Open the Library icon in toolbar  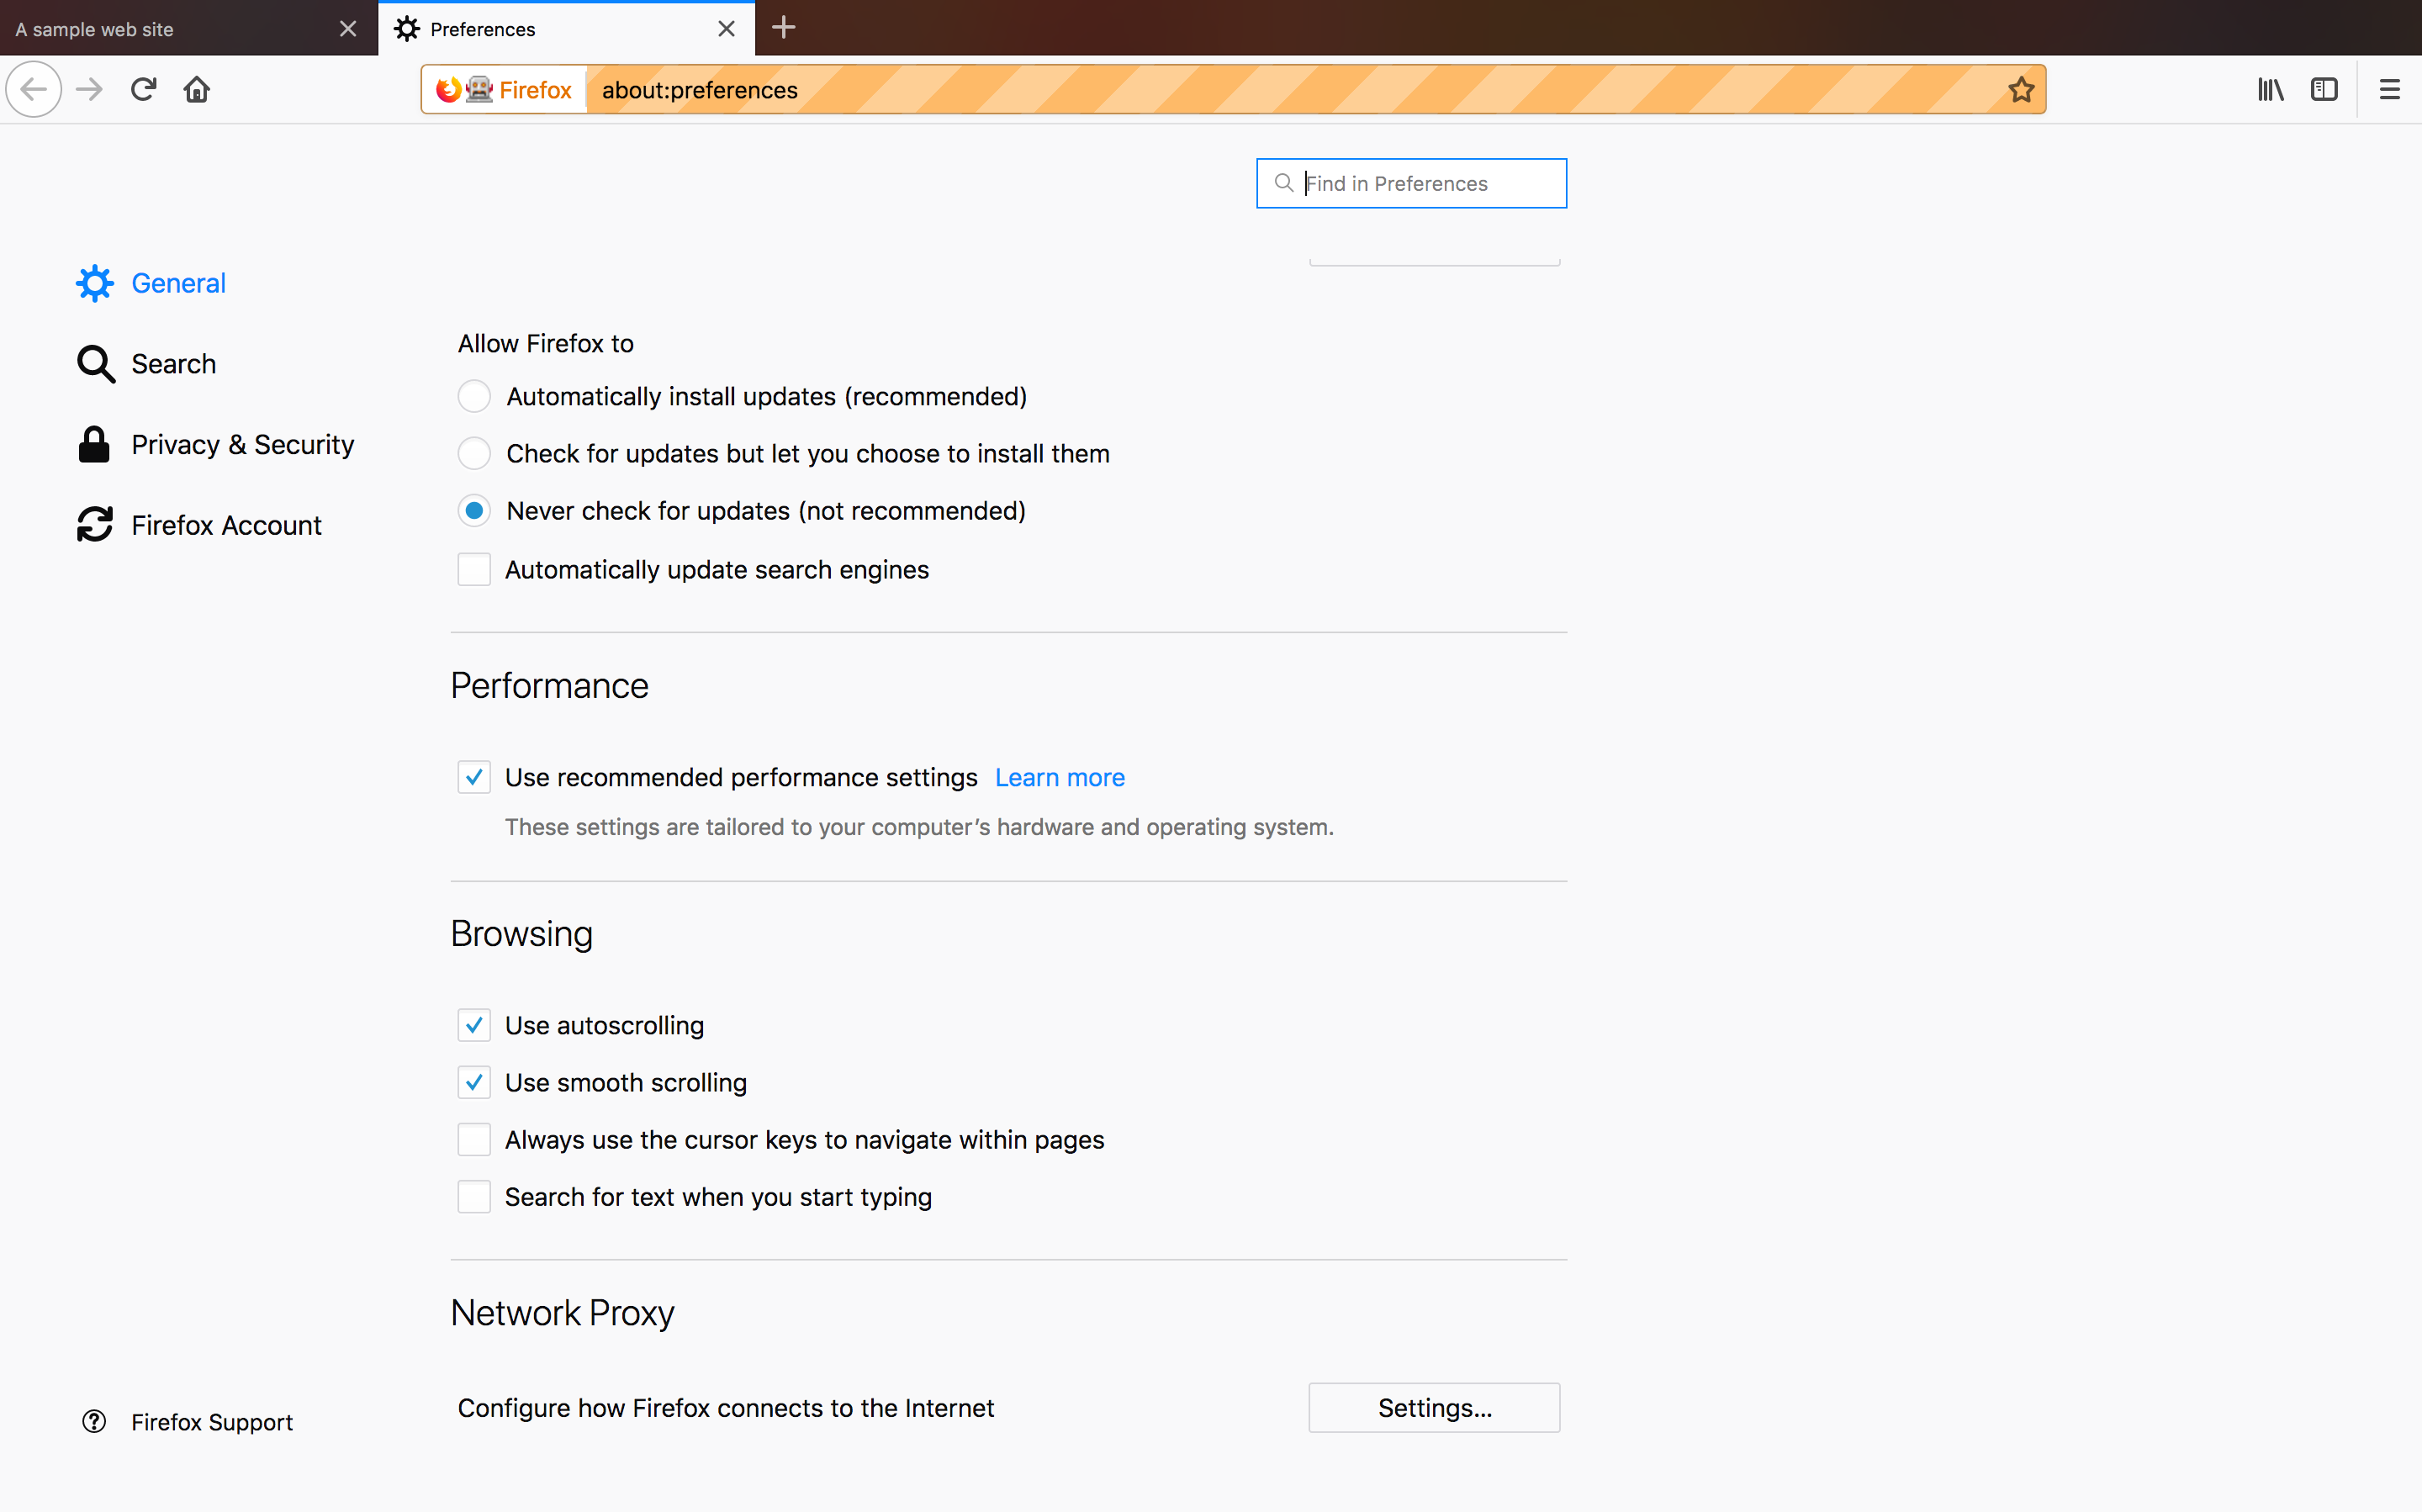tap(2270, 90)
